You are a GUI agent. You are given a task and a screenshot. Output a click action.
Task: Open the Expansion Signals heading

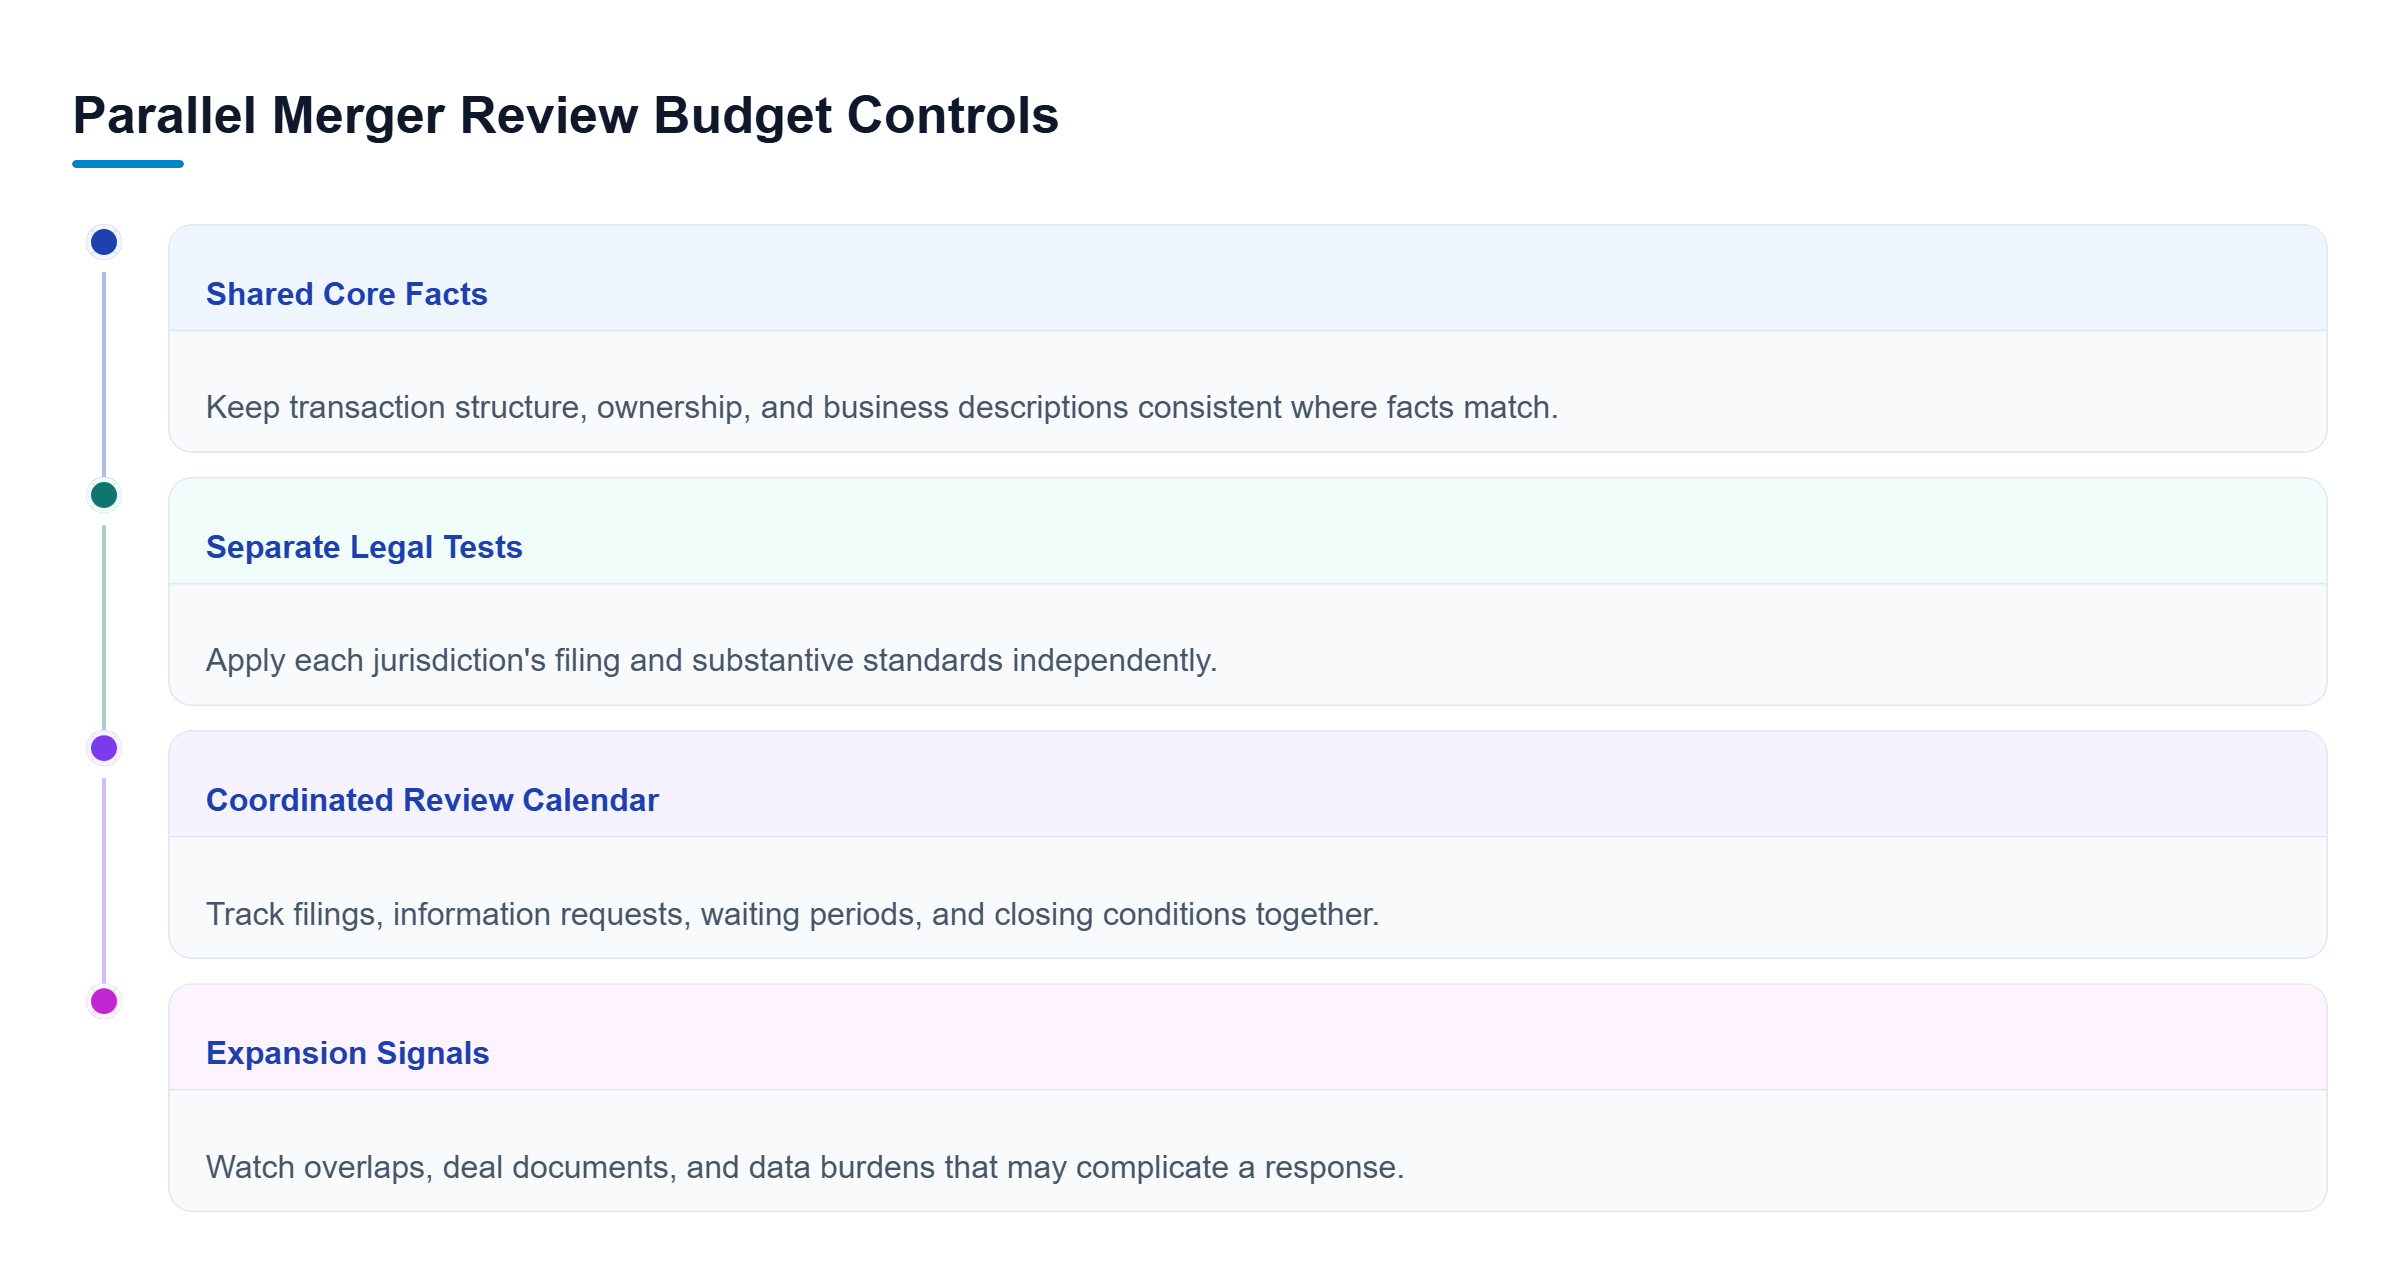(x=347, y=1053)
